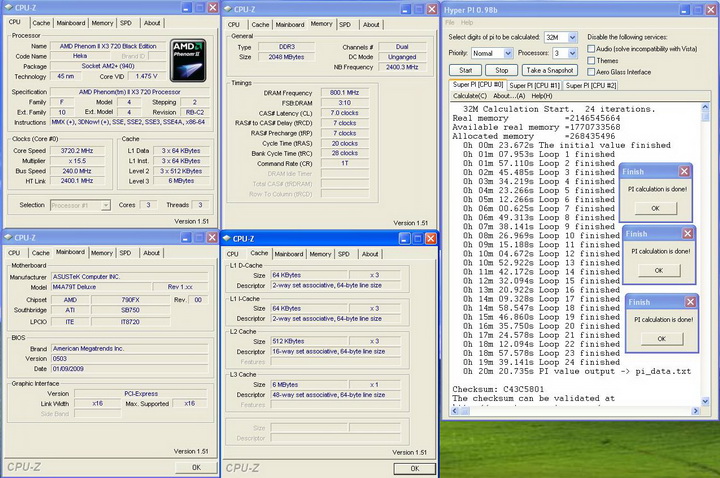720x478 pixels.
Task: Switch to Super PI [CPU #2] tab
Action: click(591, 85)
